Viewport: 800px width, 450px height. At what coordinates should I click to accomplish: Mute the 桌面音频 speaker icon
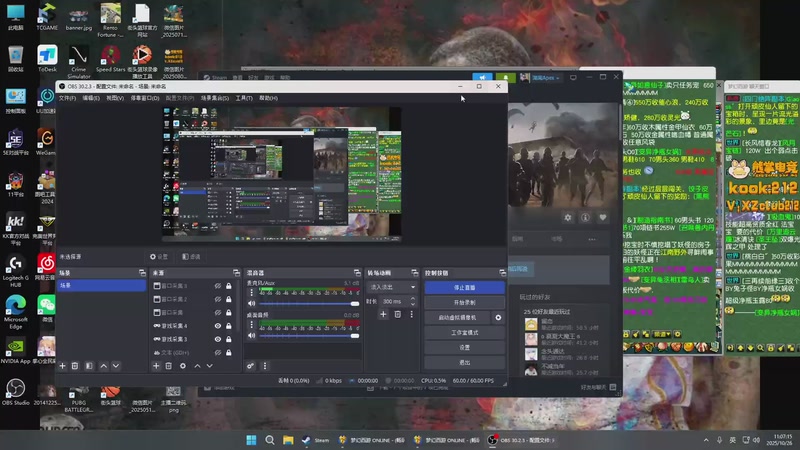[x=252, y=335]
